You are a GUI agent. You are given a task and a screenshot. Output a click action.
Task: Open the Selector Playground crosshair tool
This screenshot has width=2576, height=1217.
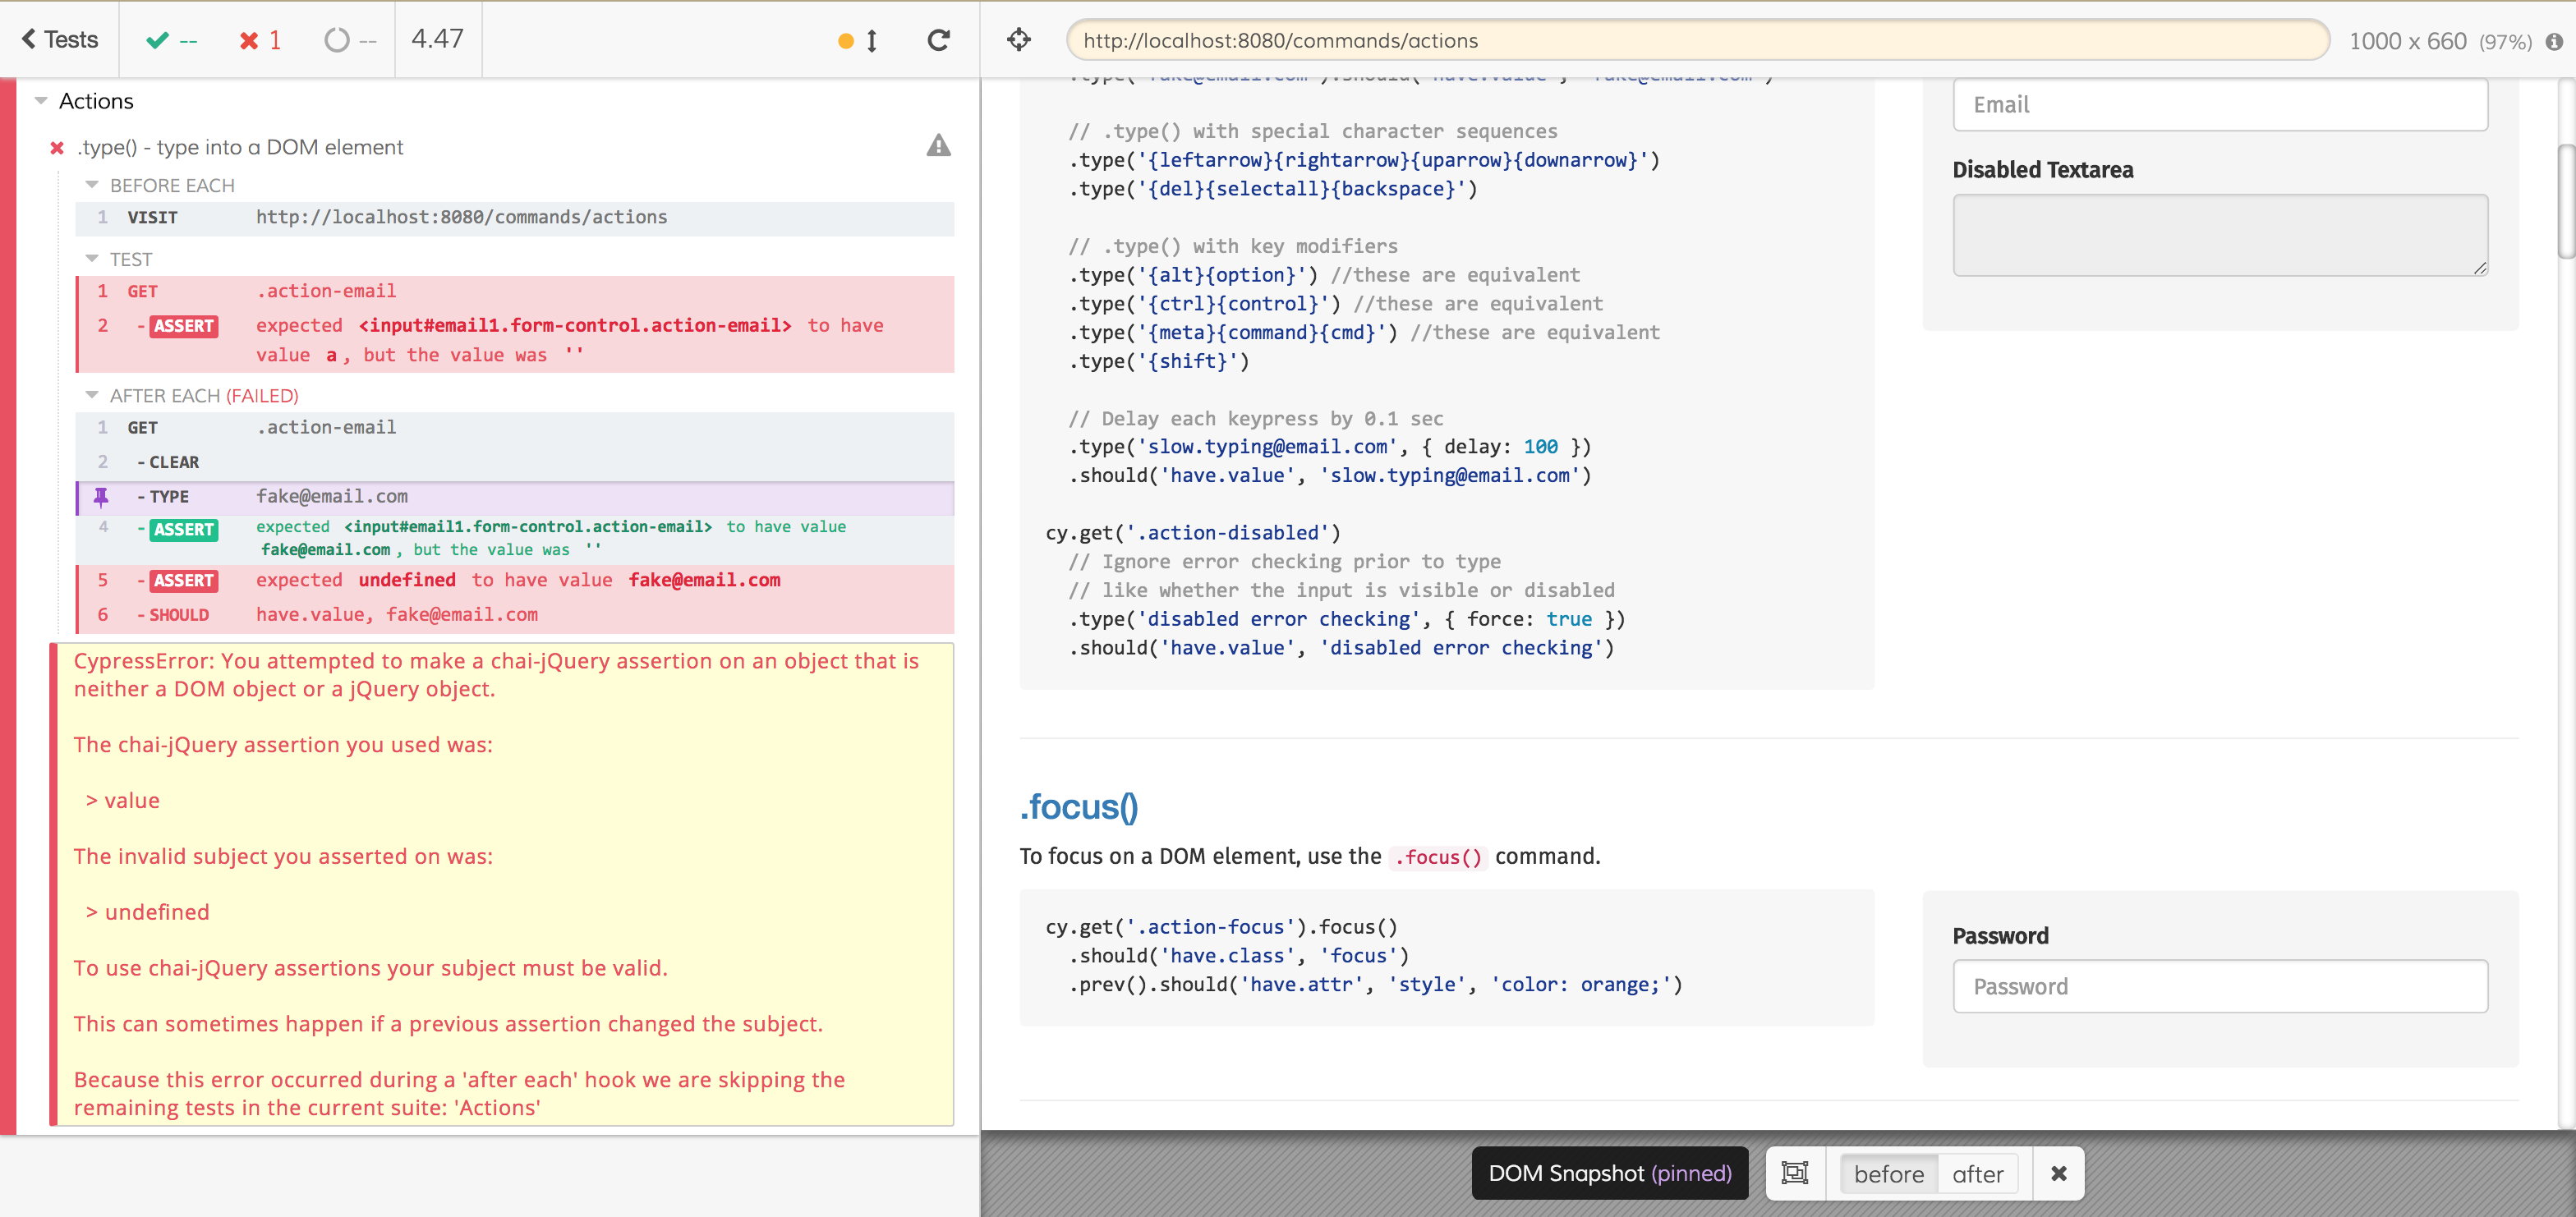[1019, 40]
